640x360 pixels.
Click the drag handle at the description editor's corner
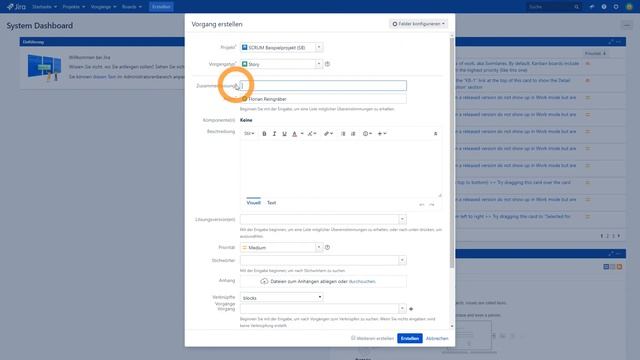coord(440,195)
